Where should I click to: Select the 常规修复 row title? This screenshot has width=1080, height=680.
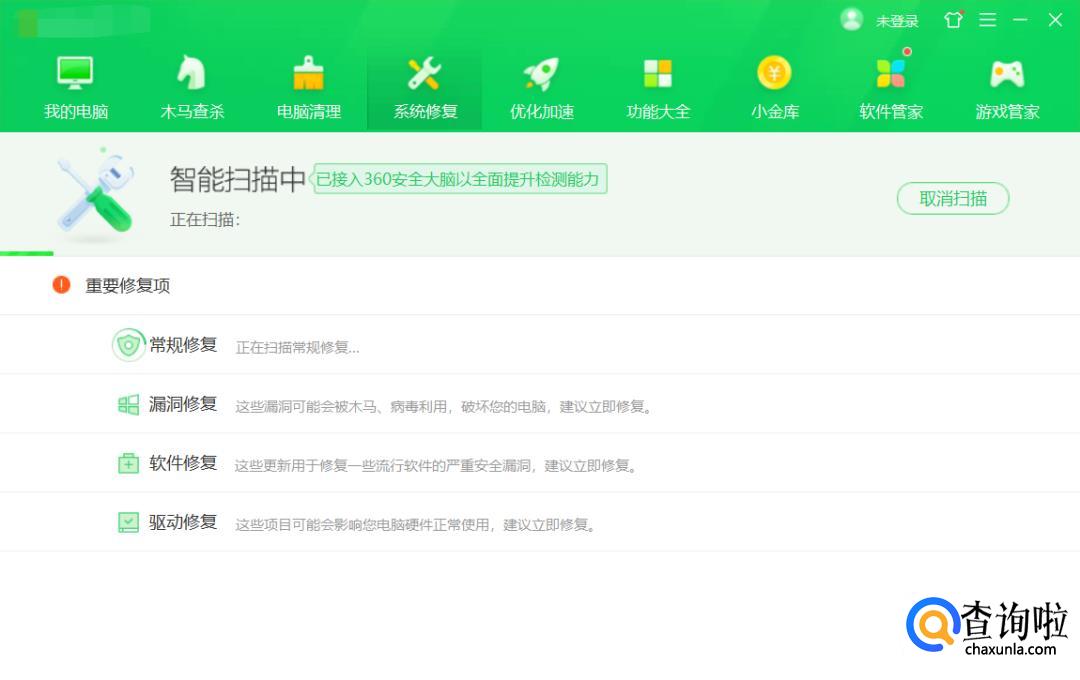coord(183,344)
